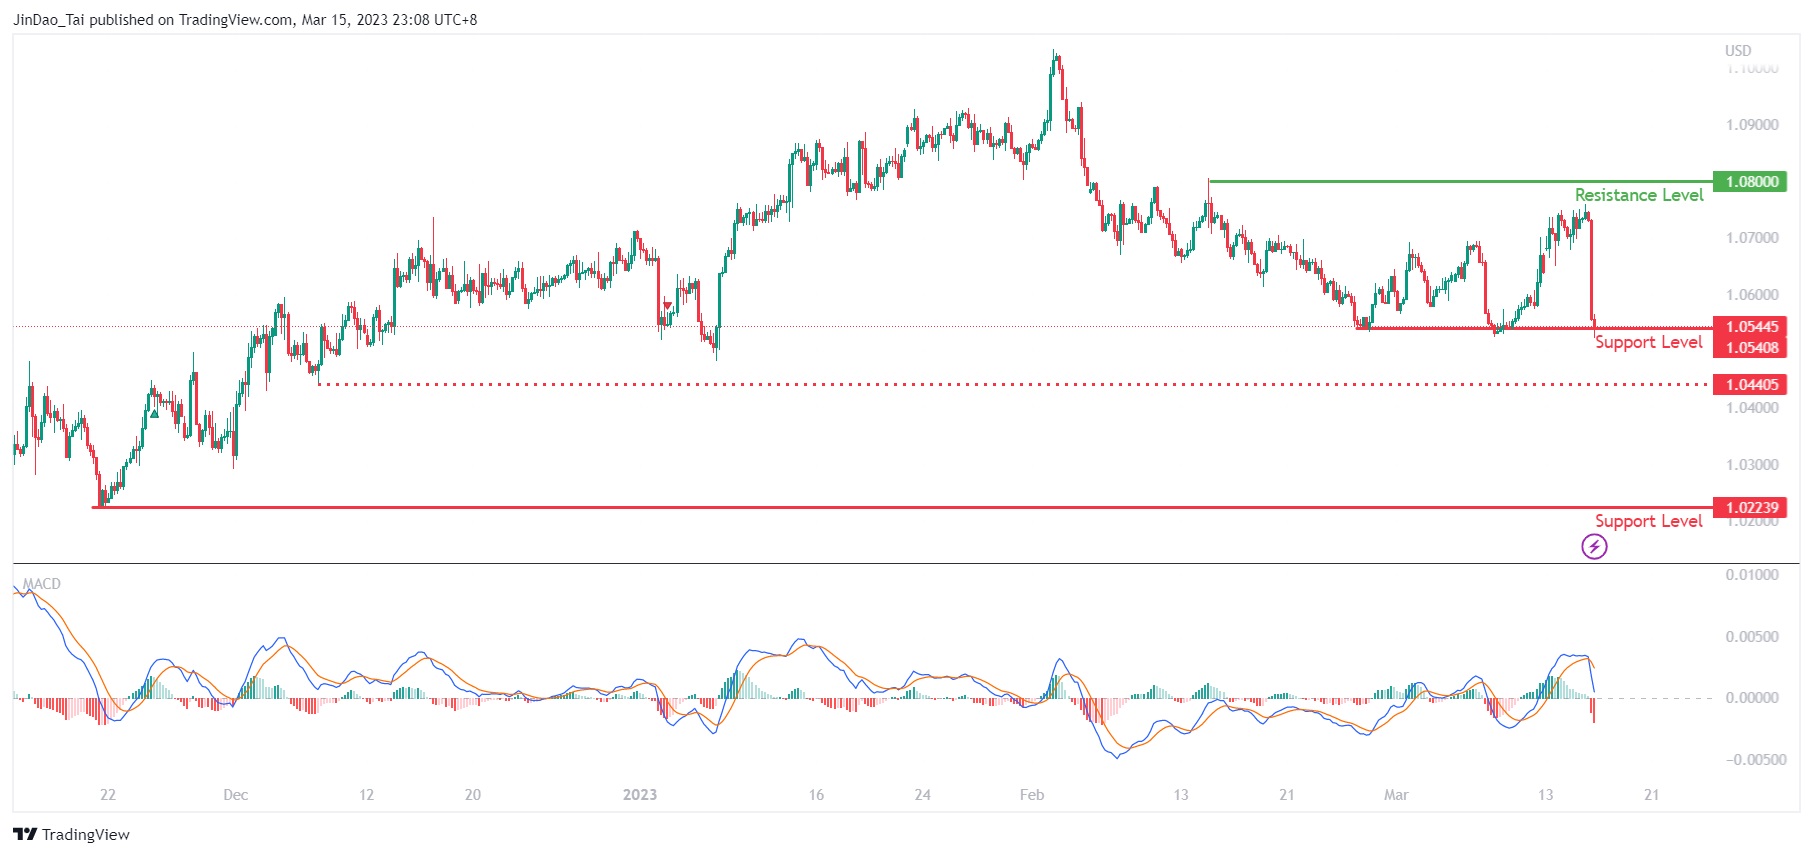Viewport: 1813px width, 856px height.
Task: Click the Support Level text near 1.05408
Action: [x=1648, y=342]
